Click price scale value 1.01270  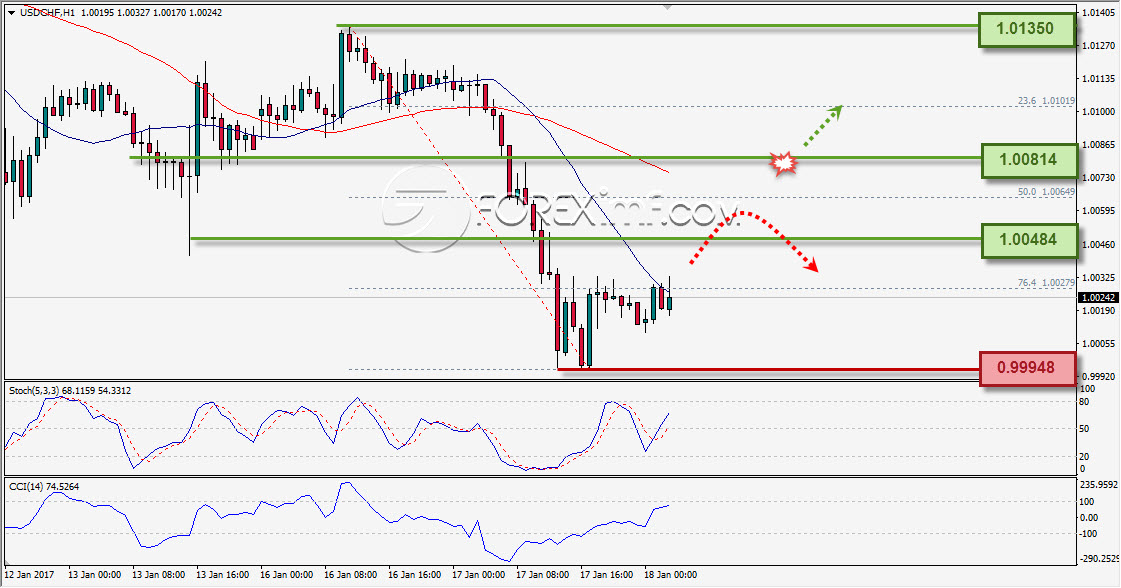click(1098, 46)
